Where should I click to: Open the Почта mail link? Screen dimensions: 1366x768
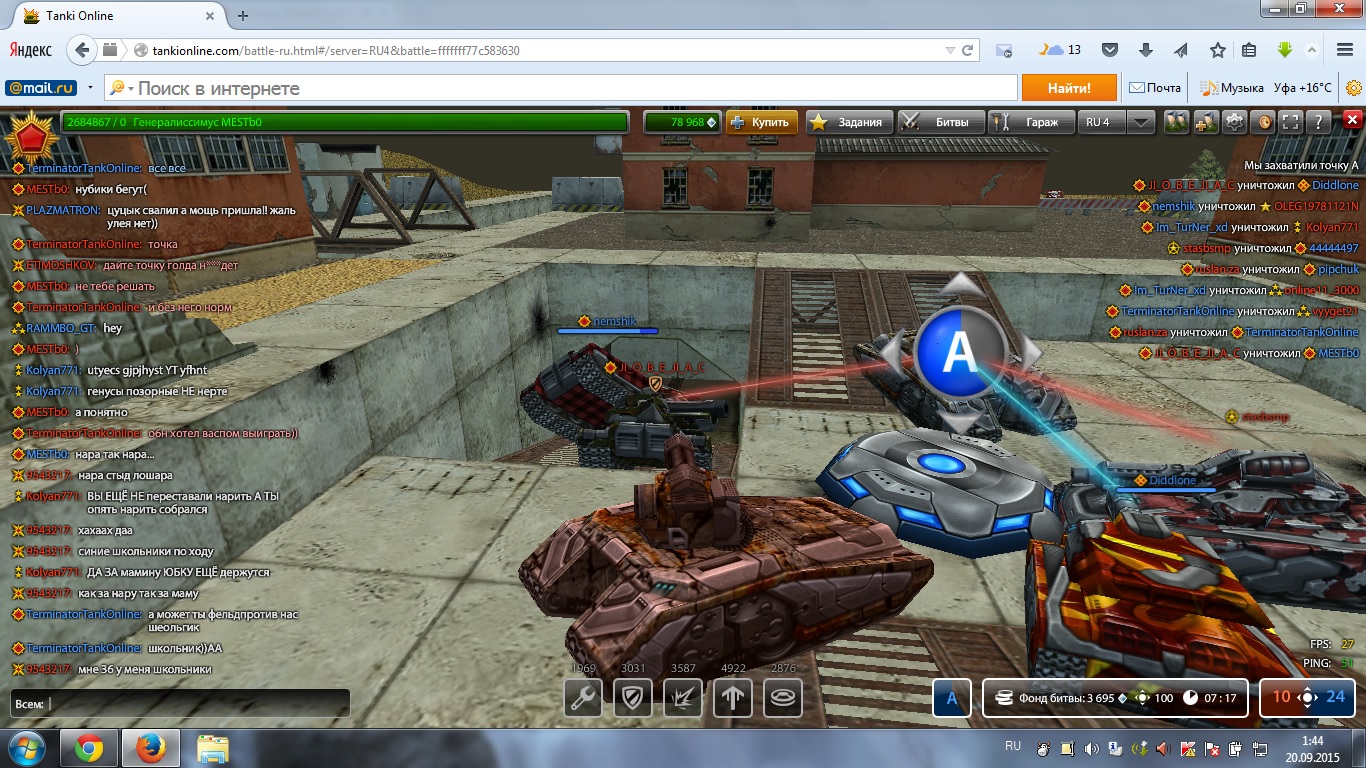[1155, 88]
